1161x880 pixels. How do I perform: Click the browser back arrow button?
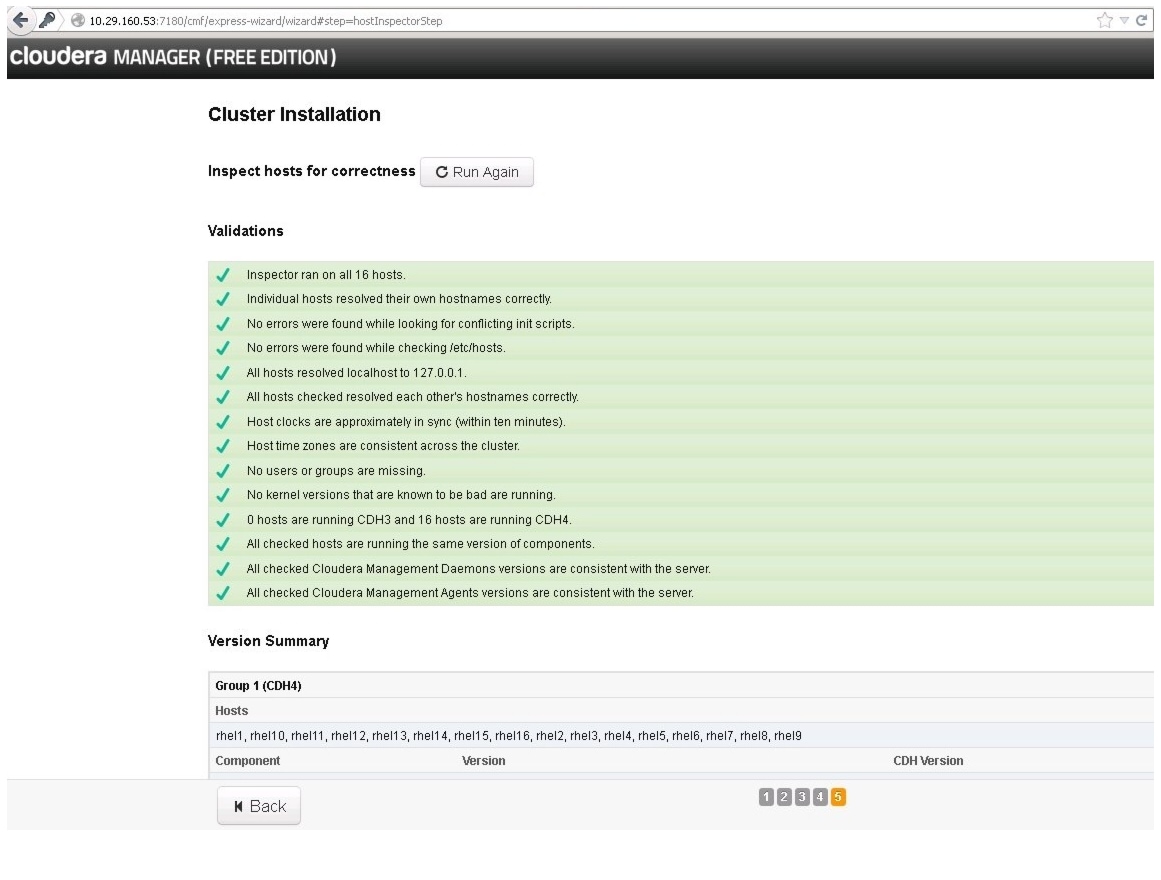point(21,21)
